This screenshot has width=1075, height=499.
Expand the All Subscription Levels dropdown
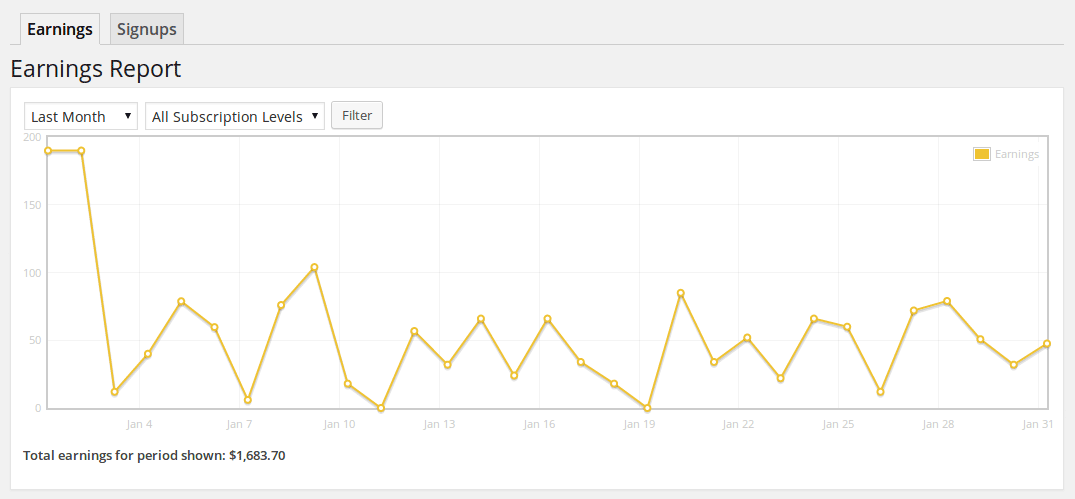[235, 116]
